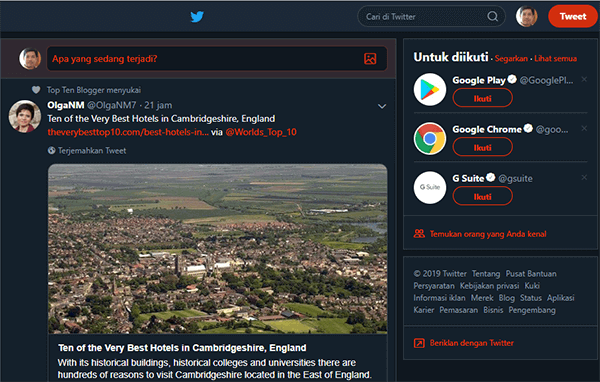The width and height of the screenshot is (600, 382).
Task: Open the link card title about Cambridgeshire hotels
Action: (x=182, y=348)
